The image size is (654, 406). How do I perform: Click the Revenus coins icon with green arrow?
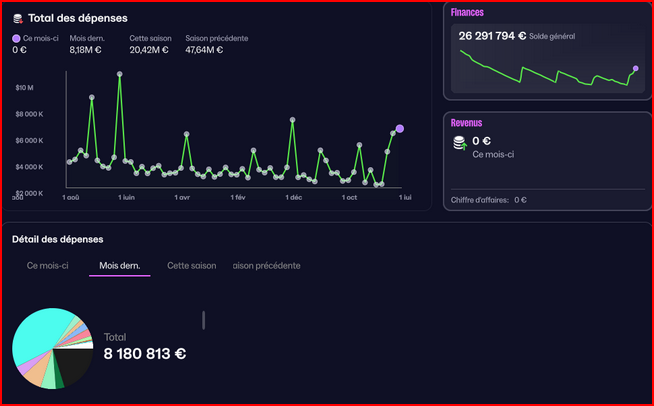460,144
